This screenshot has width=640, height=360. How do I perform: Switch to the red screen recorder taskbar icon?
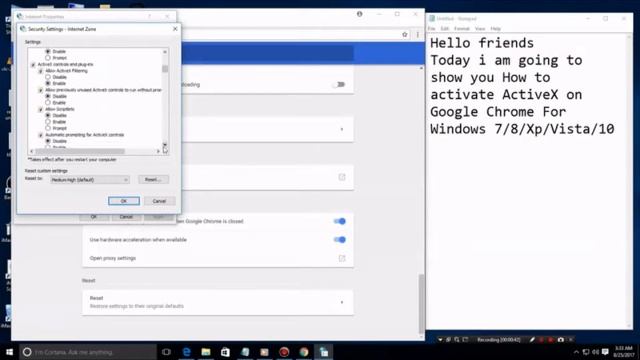pyautogui.click(x=284, y=352)
